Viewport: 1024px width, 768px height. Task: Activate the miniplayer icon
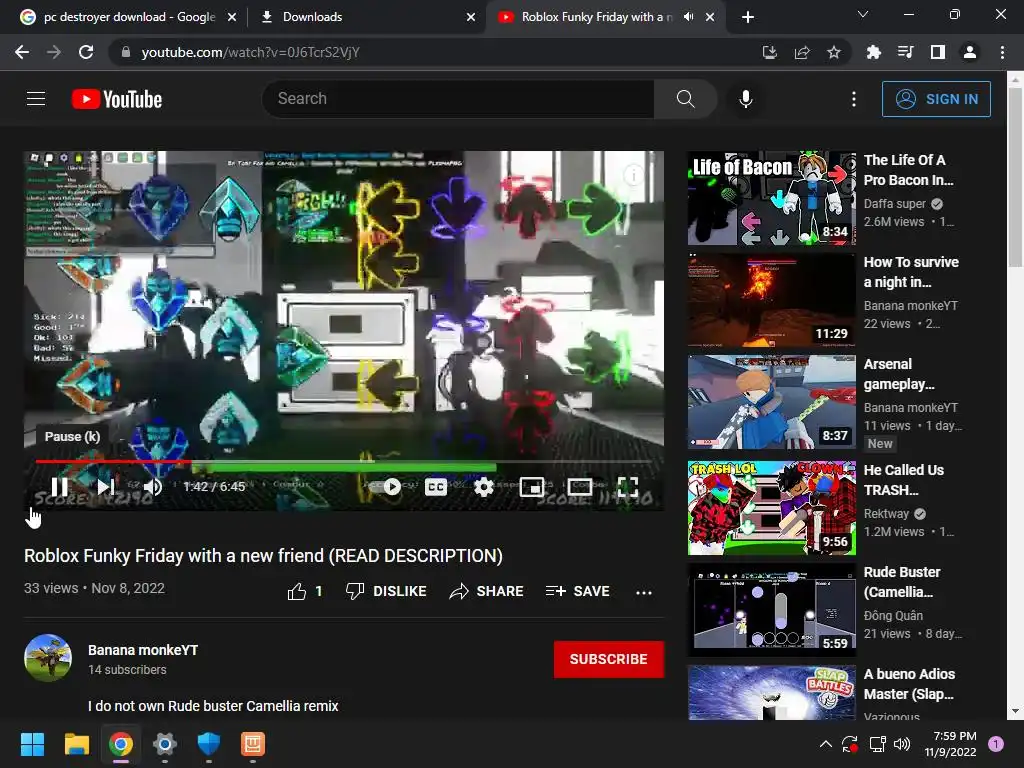point(532,487)
